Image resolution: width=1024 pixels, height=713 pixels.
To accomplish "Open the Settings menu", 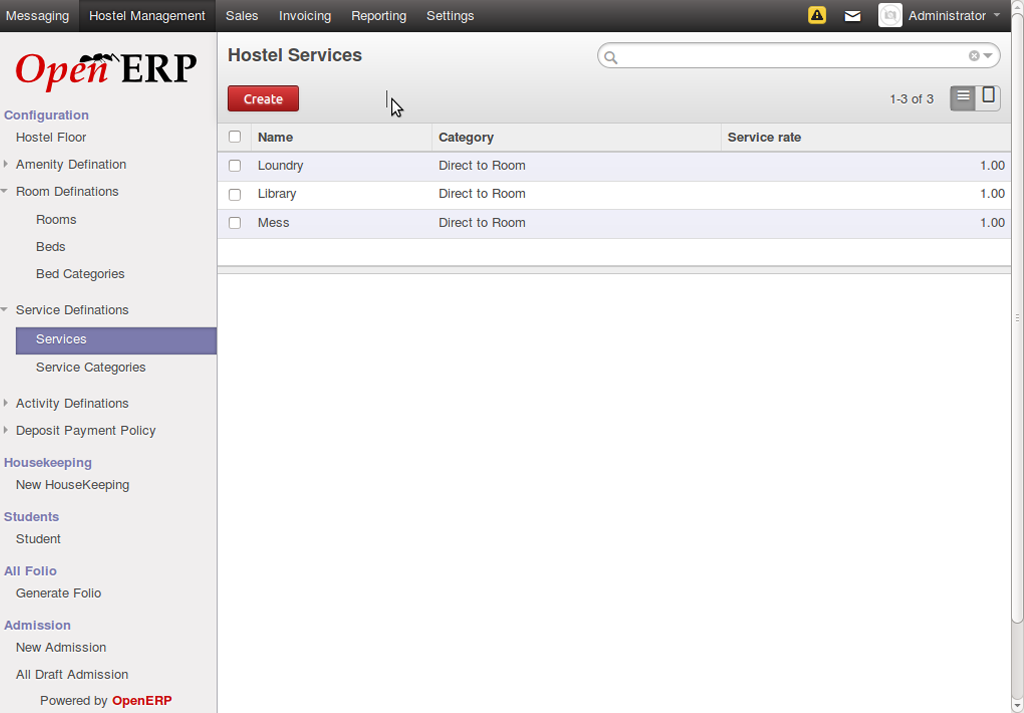I will tap(450, 16).
